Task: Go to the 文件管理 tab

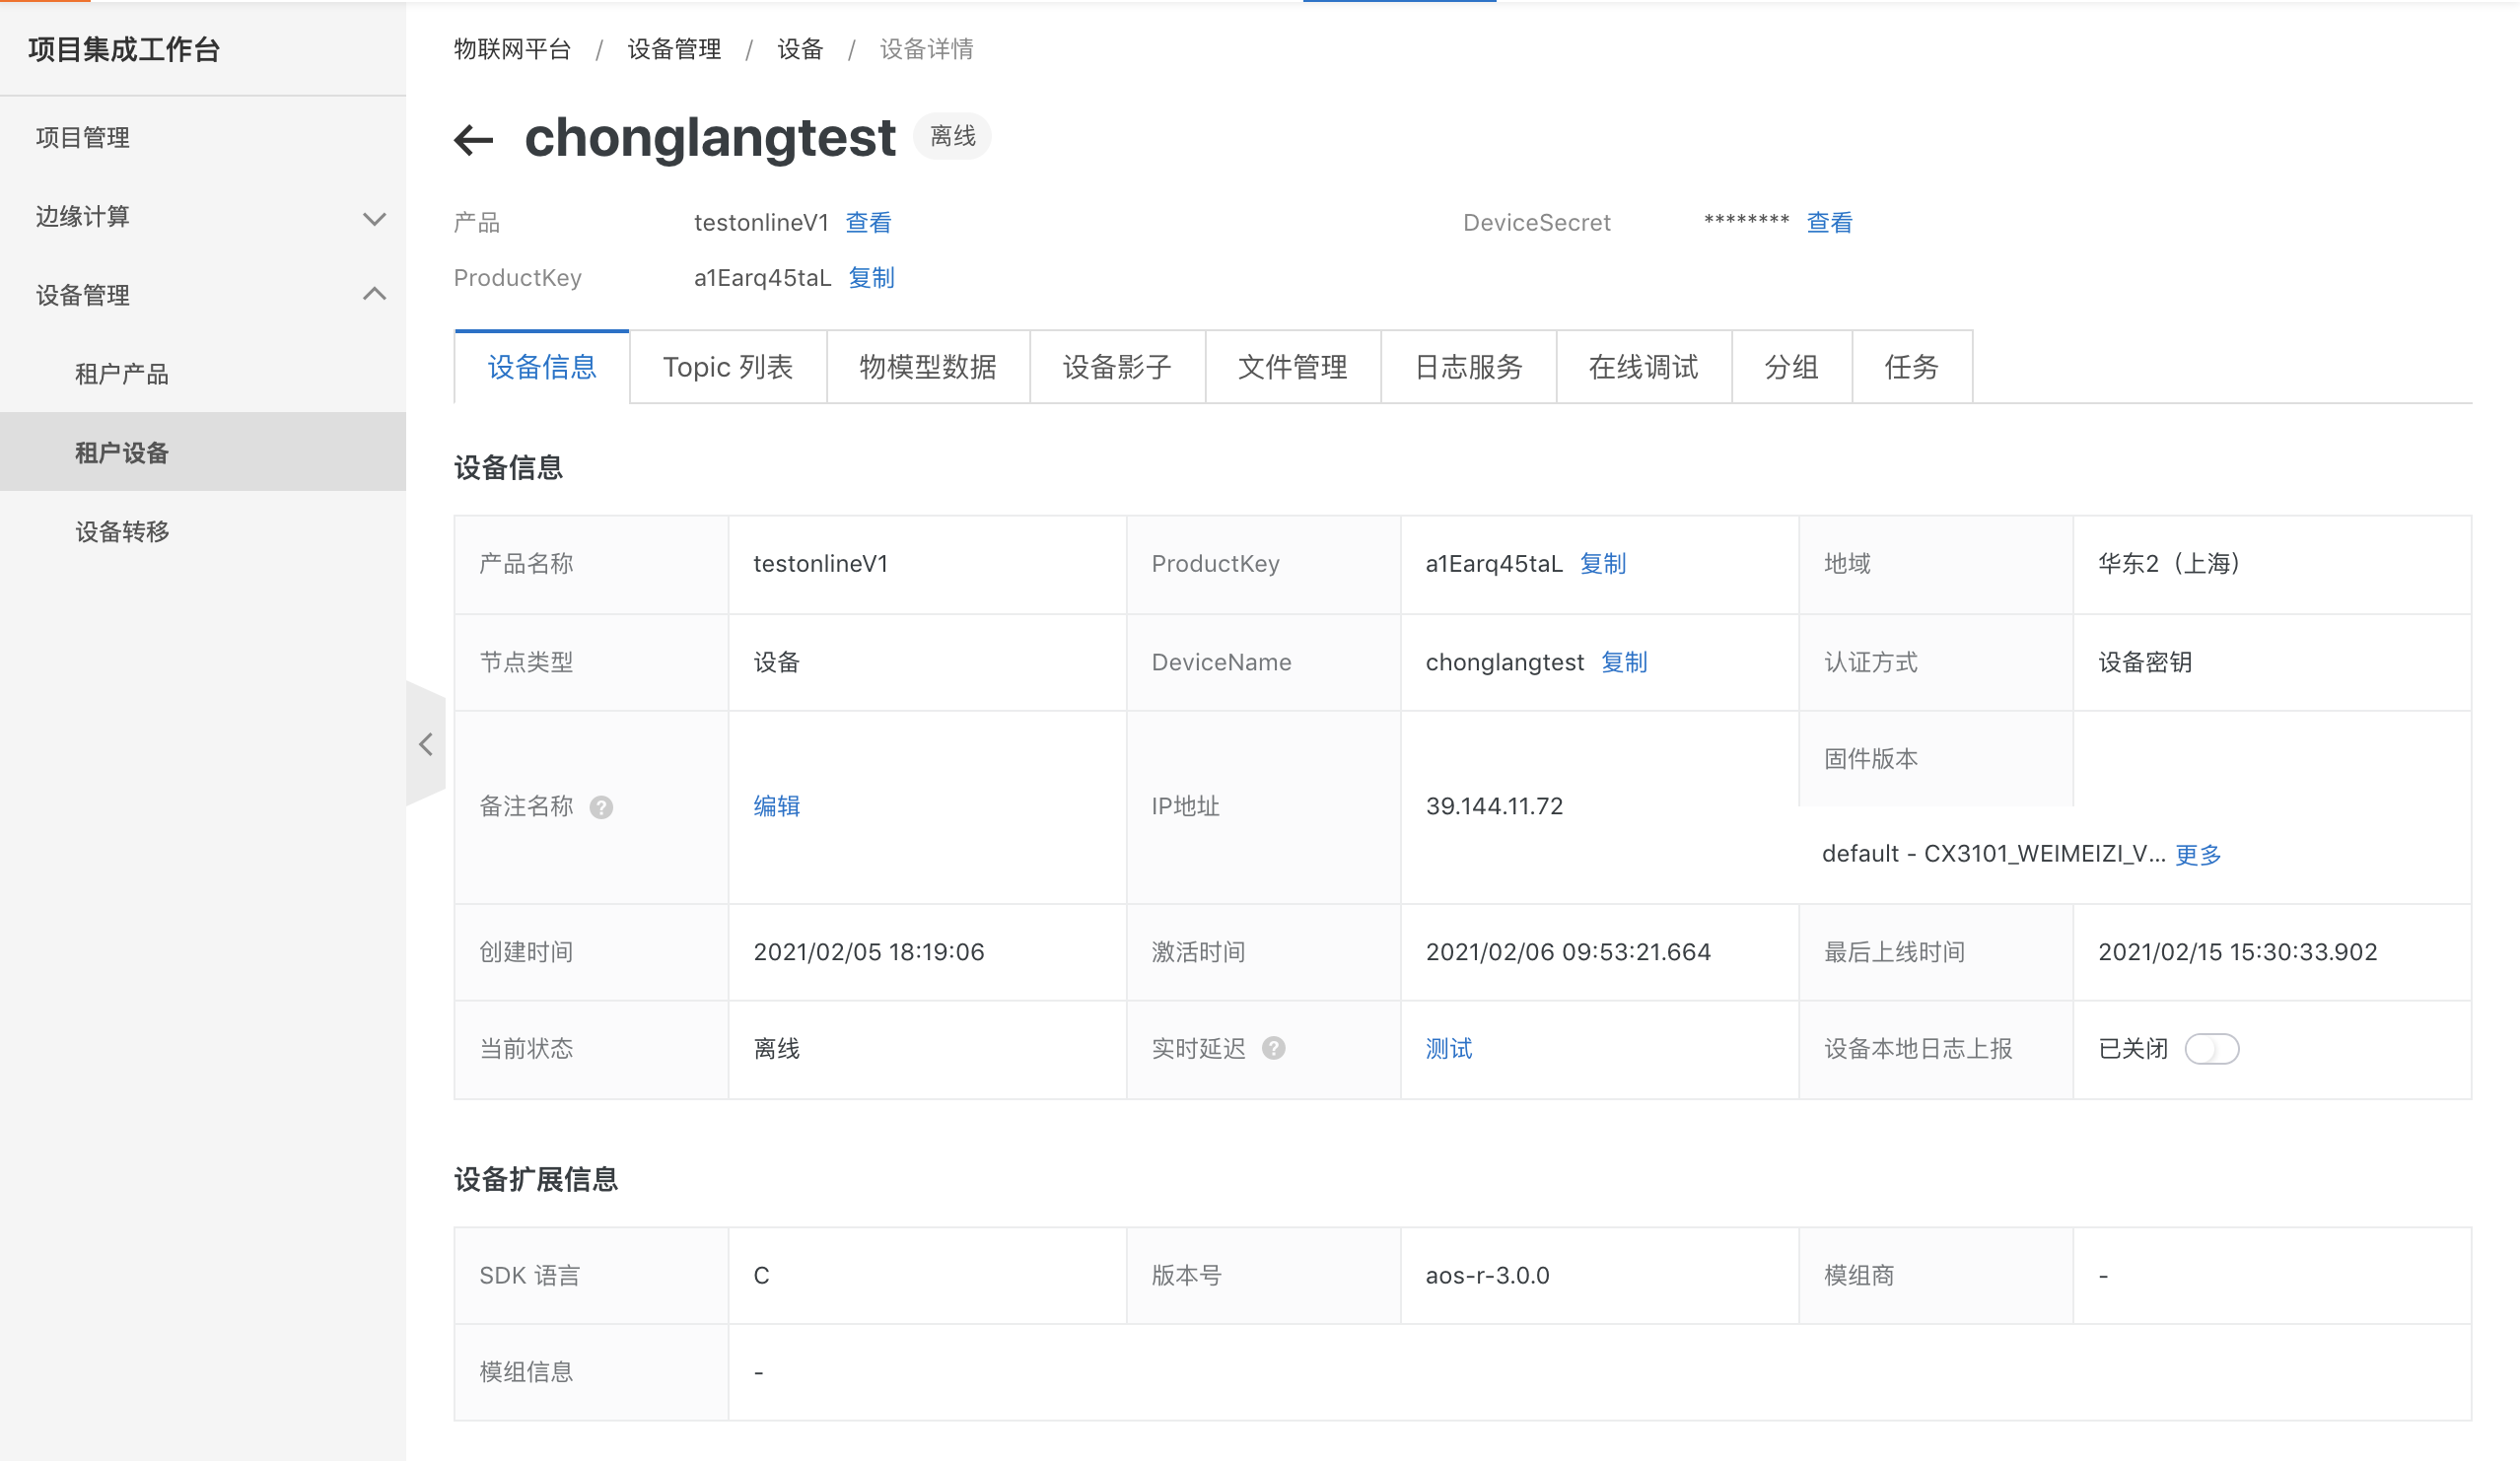Action: 1293,367
